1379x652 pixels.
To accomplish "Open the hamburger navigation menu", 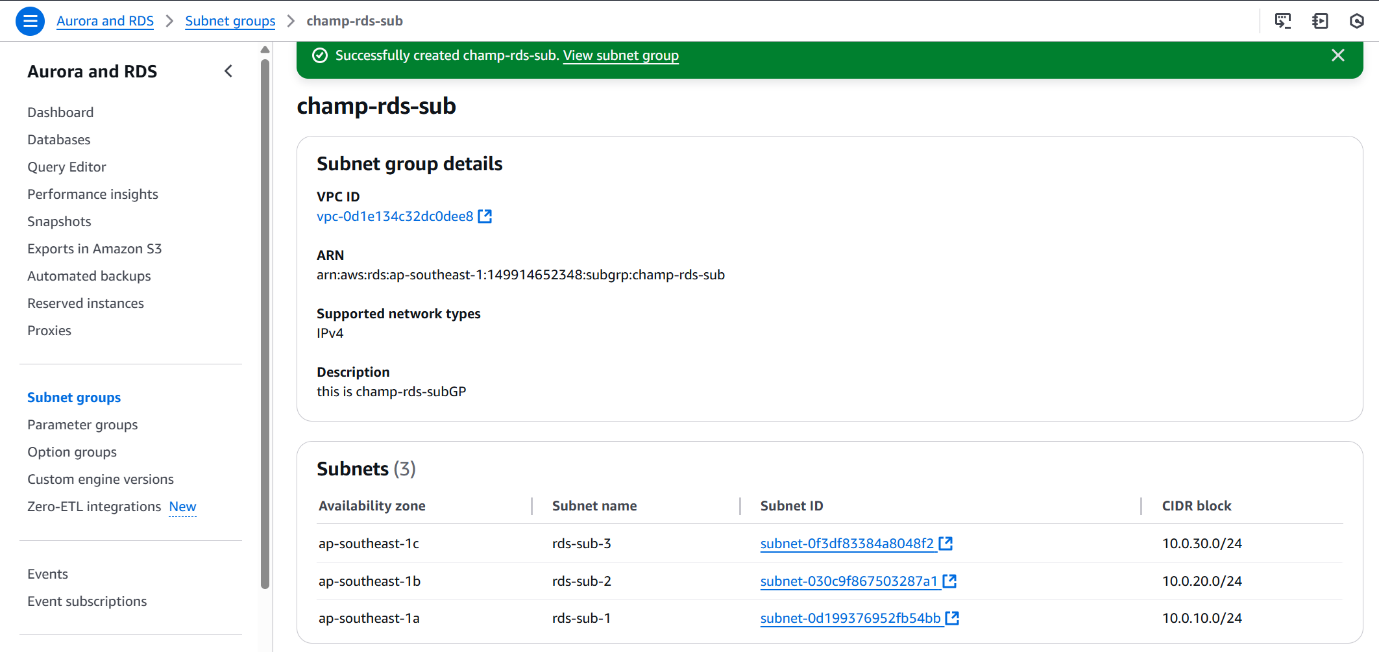I will pos(31,20).
